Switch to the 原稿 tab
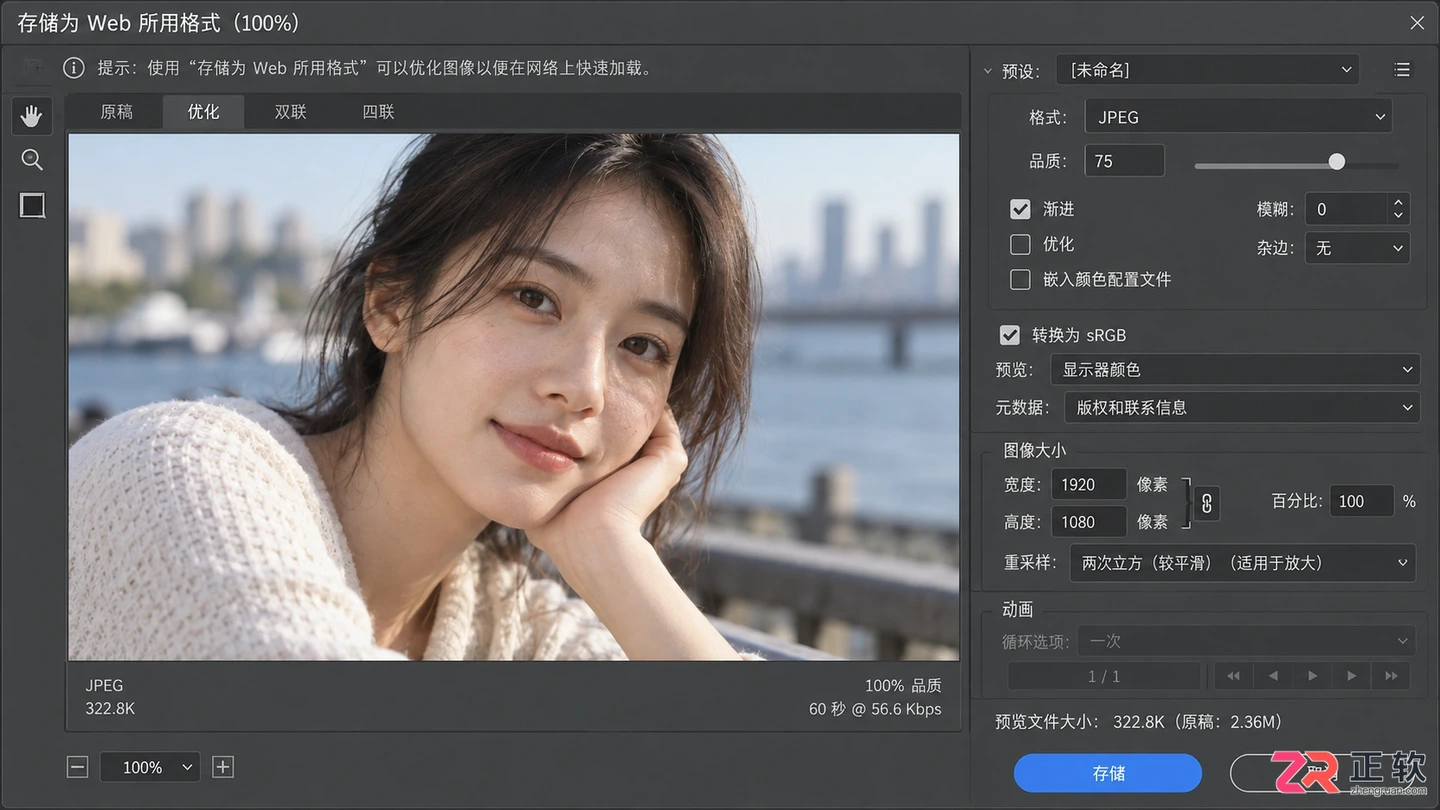 pyautogui.click(x=116, y=112)
